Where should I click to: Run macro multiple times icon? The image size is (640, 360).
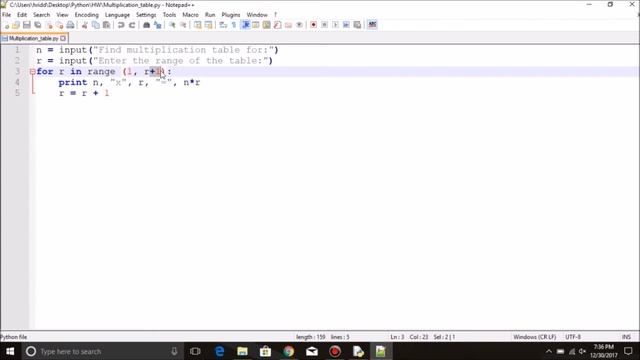pyautogui.click(x=346, y=25)
